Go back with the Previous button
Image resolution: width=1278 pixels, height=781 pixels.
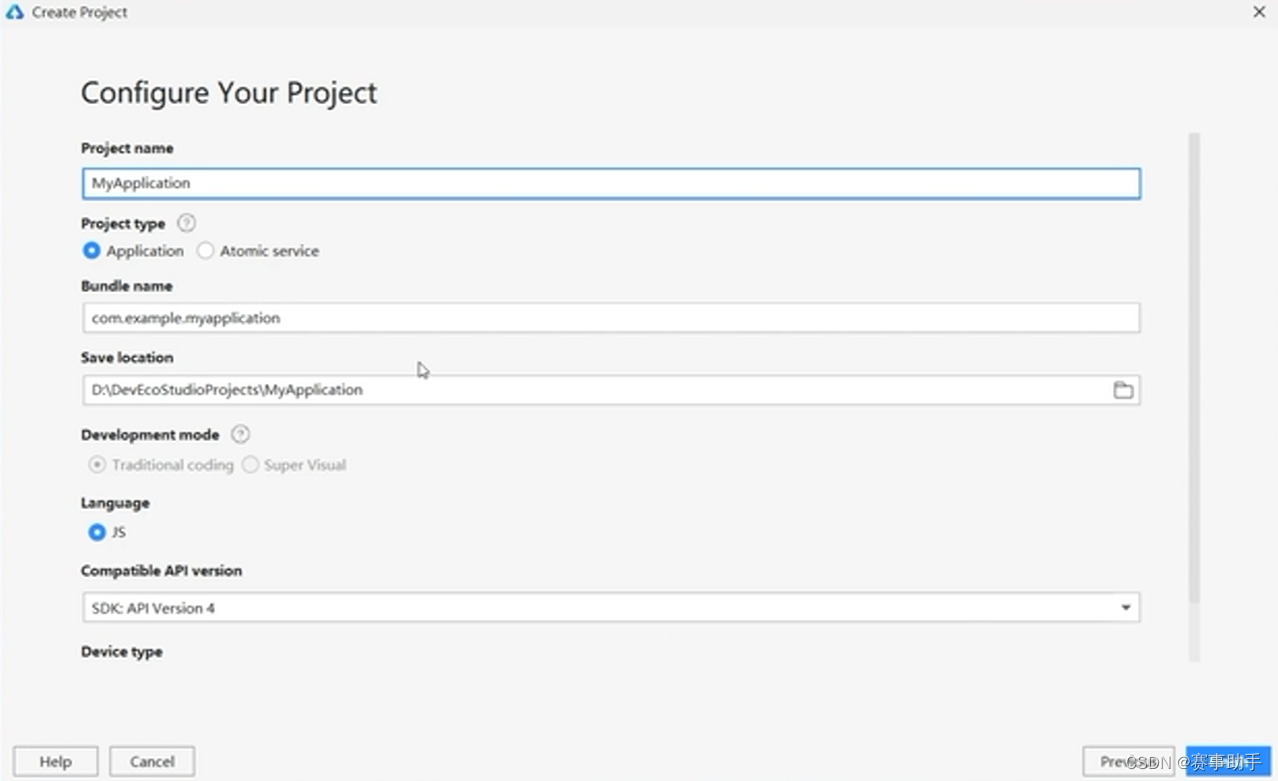[1128, 761]
